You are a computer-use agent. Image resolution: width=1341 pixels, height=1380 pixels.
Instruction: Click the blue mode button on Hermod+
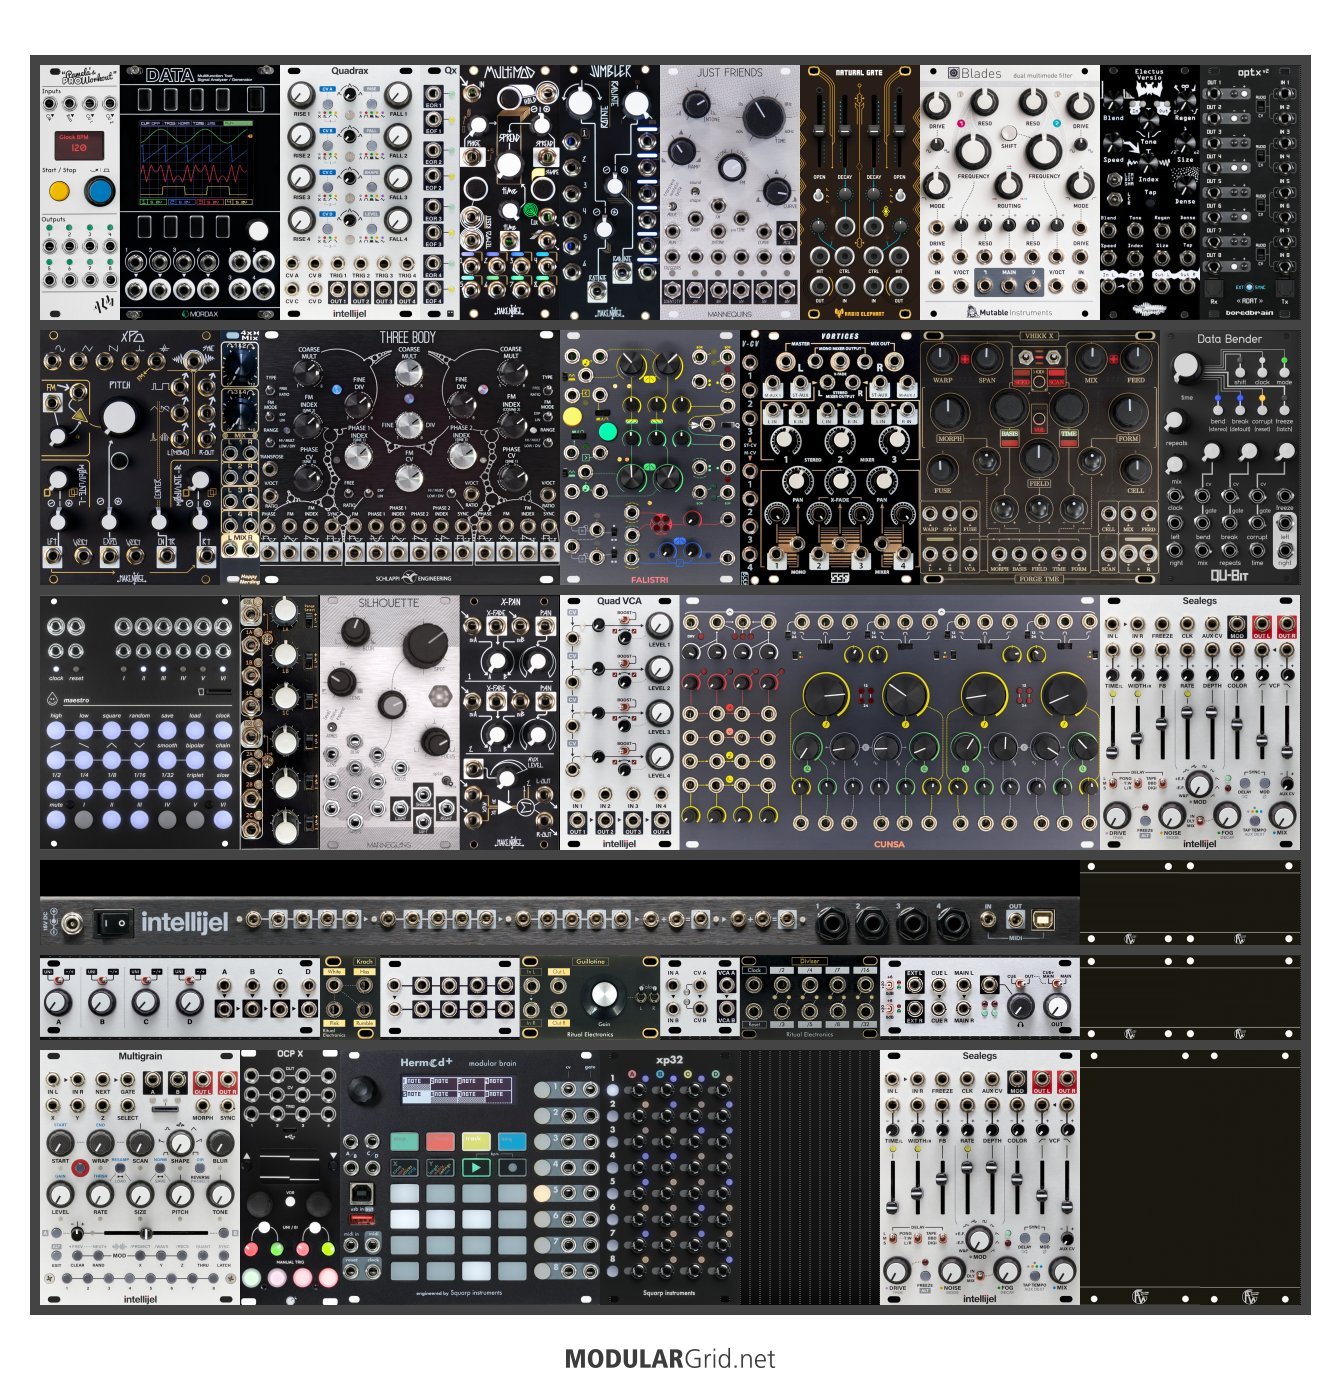[512, 1141]
